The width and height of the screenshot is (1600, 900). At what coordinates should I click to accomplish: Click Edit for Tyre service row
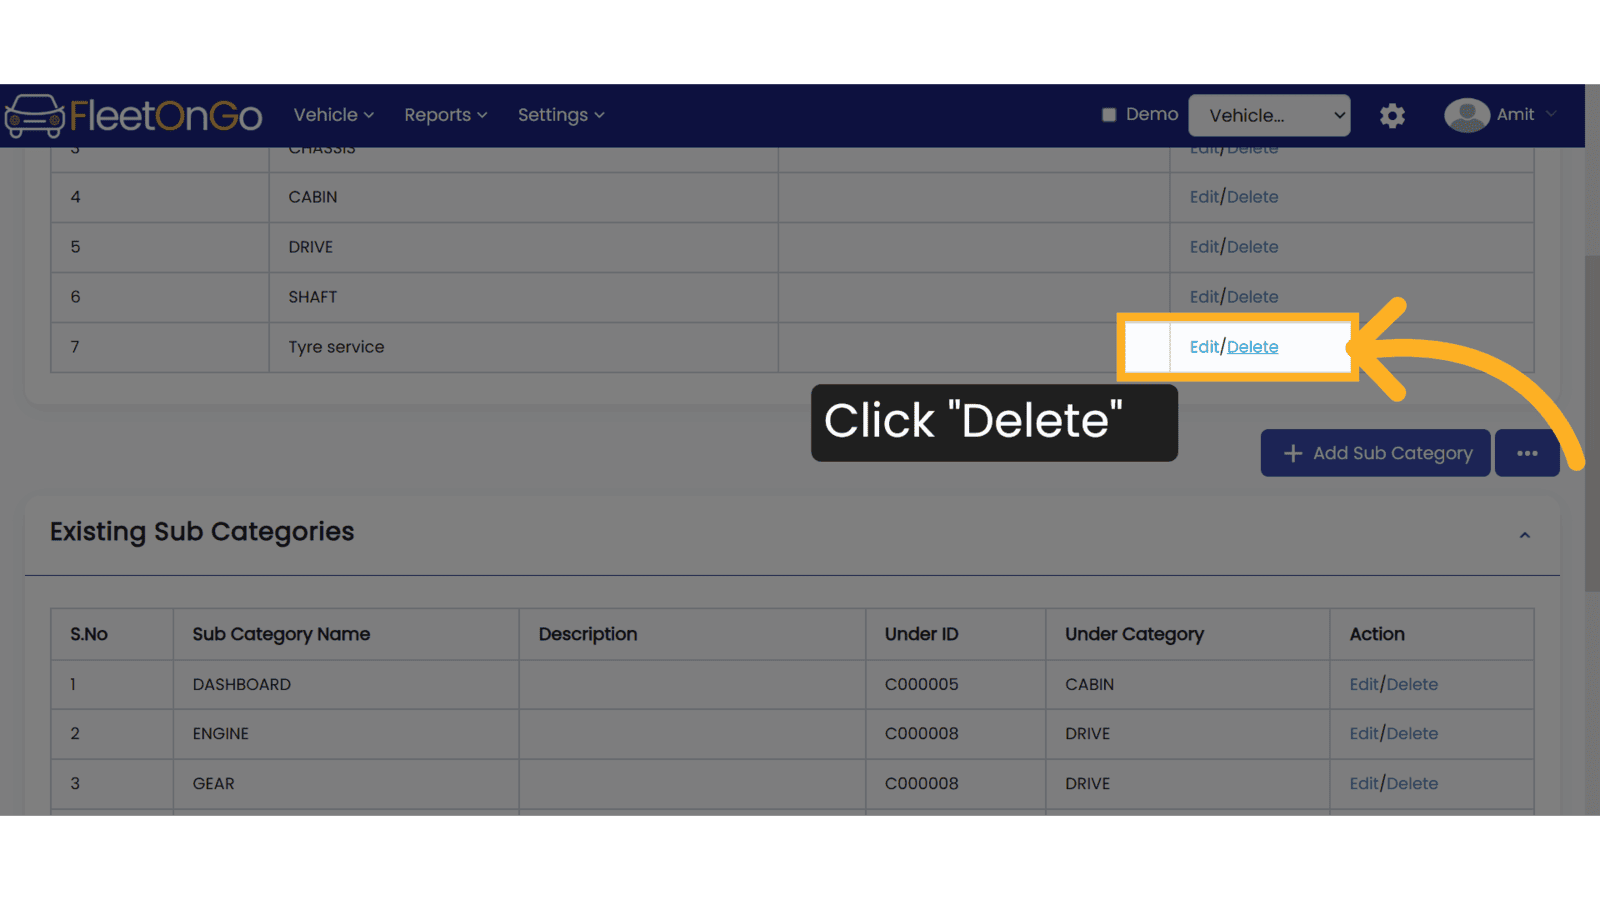(1204, 347)
